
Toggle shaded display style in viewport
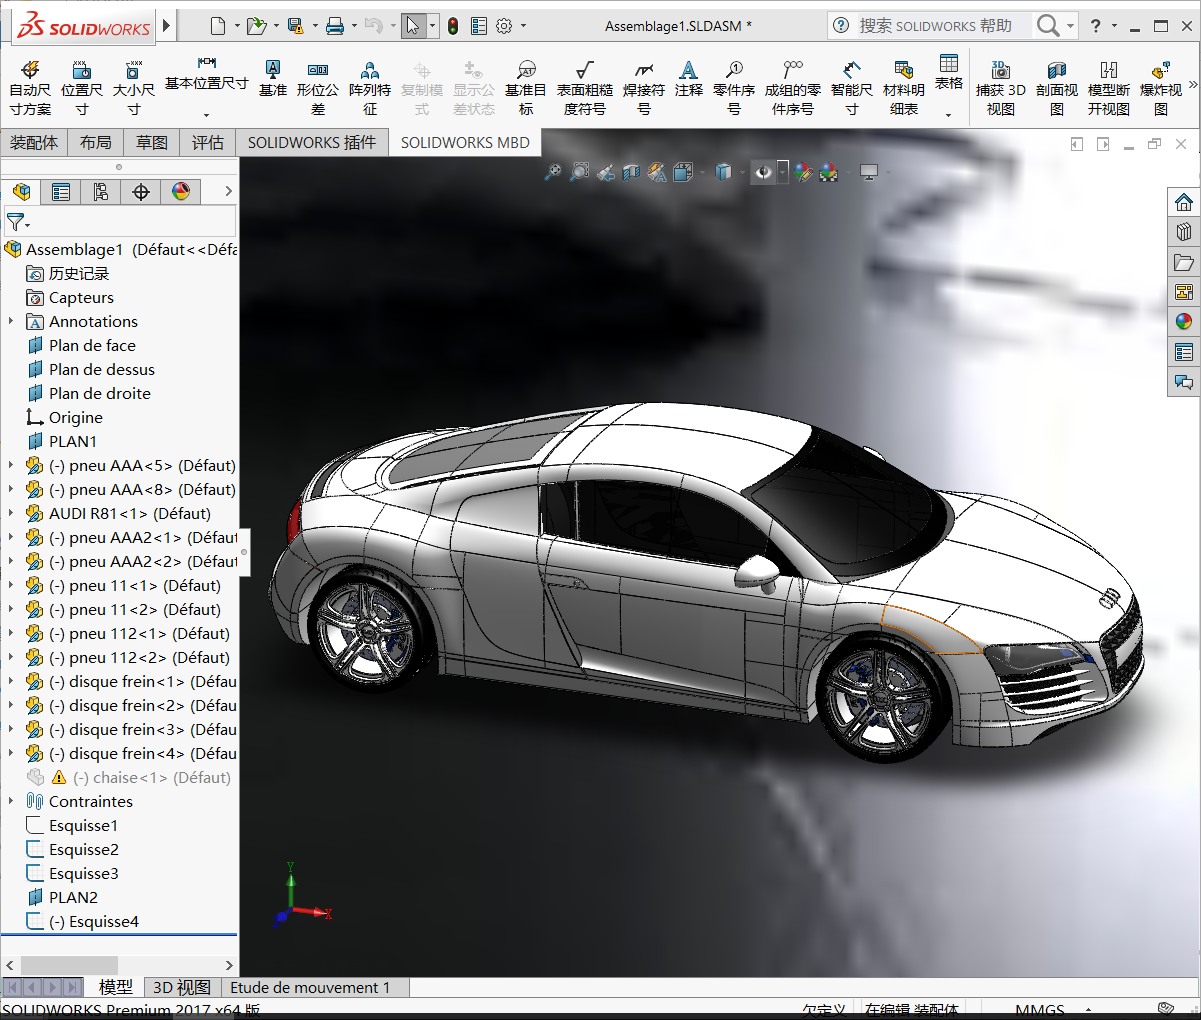coord(723,172)
